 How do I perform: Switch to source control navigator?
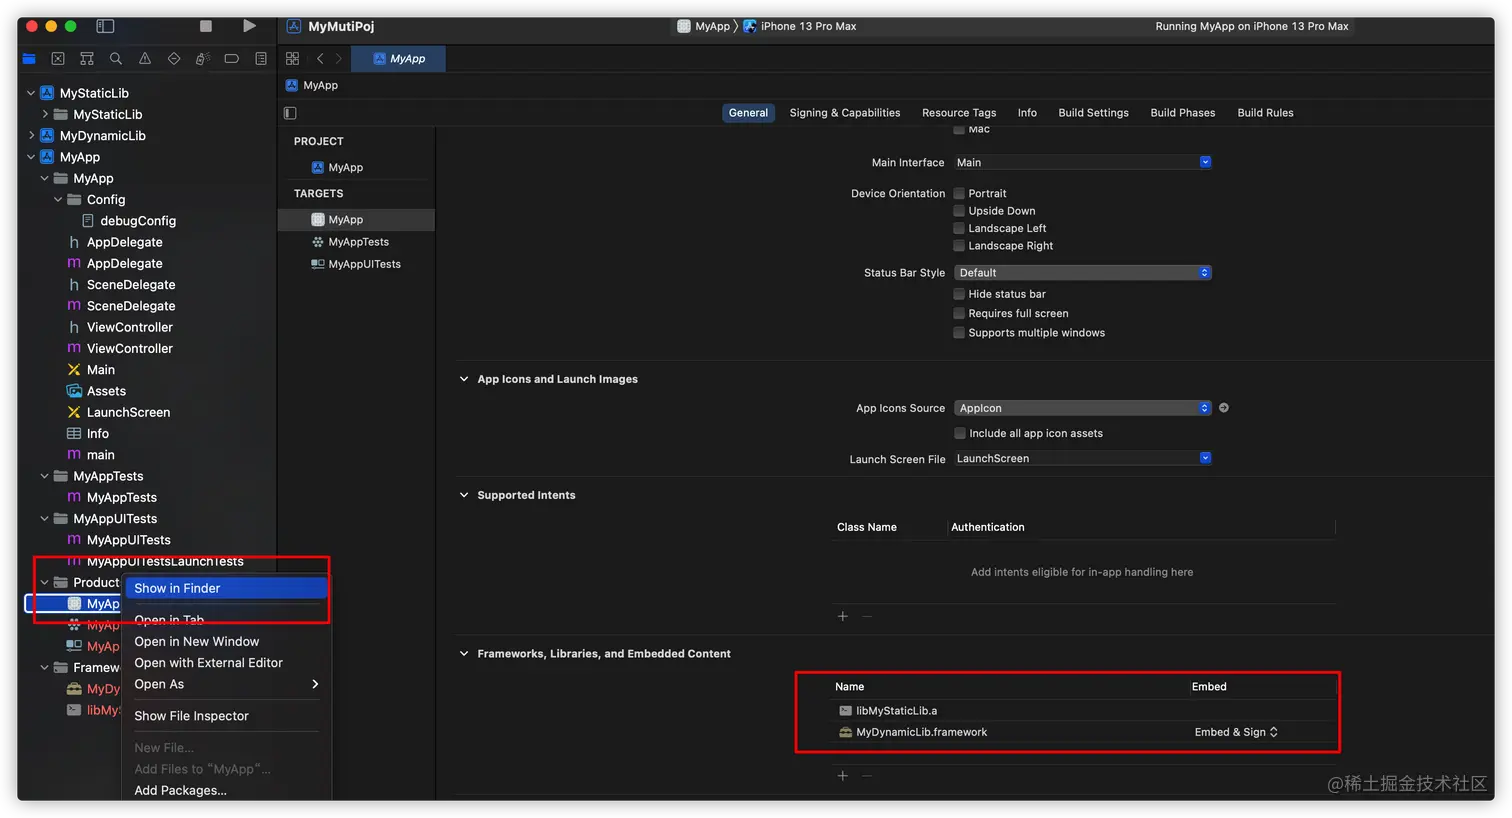click(58, 59)
